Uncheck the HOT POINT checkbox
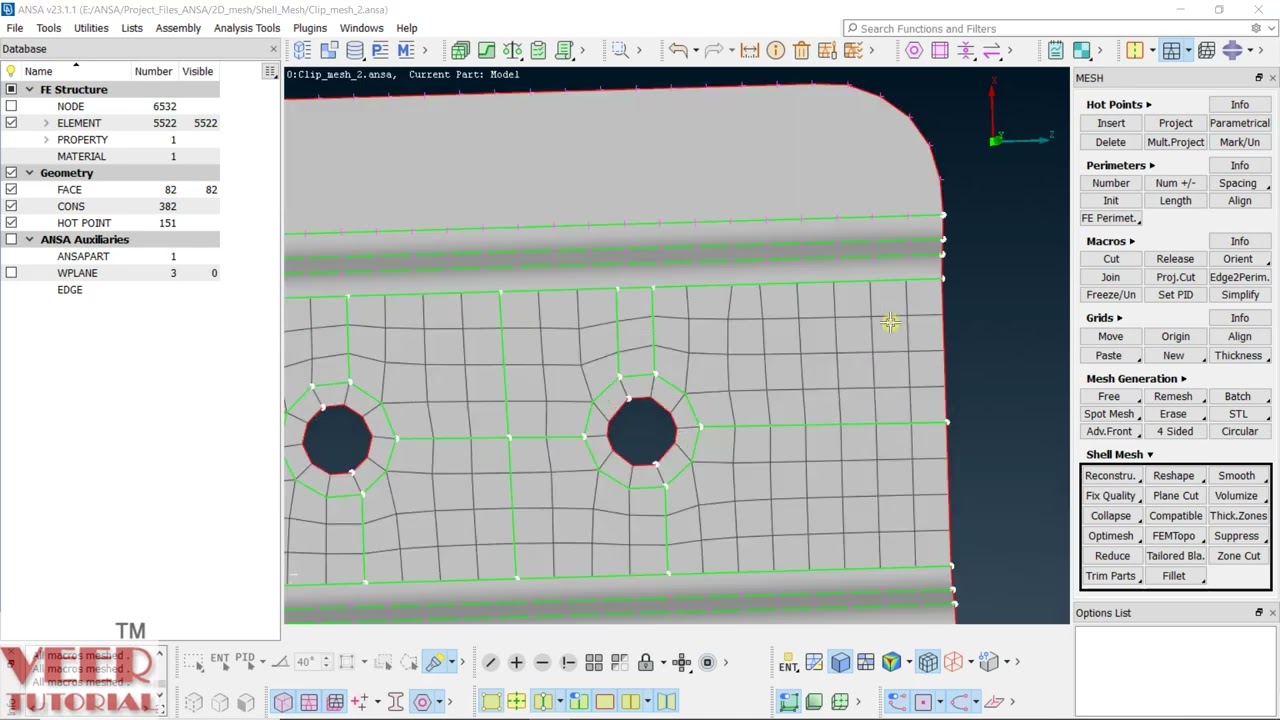1280x720 pixels. pyautogui.click(x=11, y=223)
